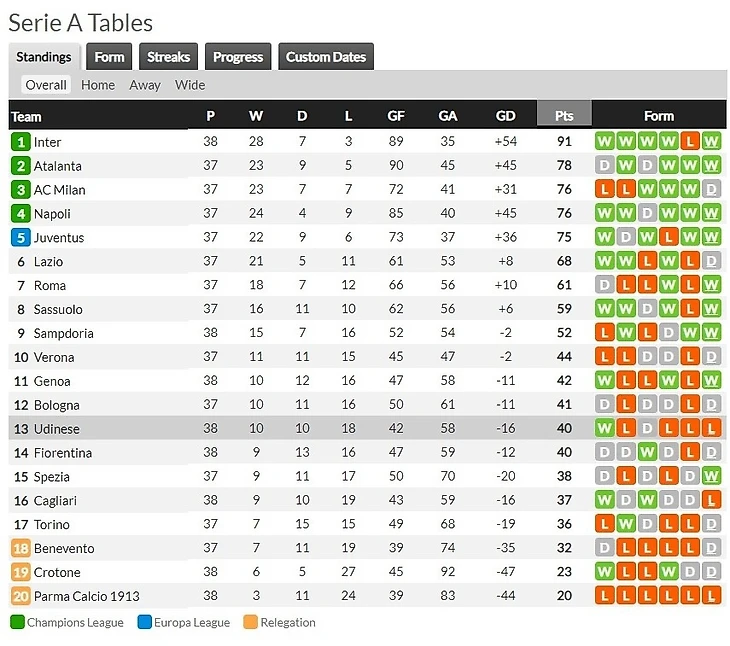
Task: Sort table by GD column header
Action: click(506, 115)
